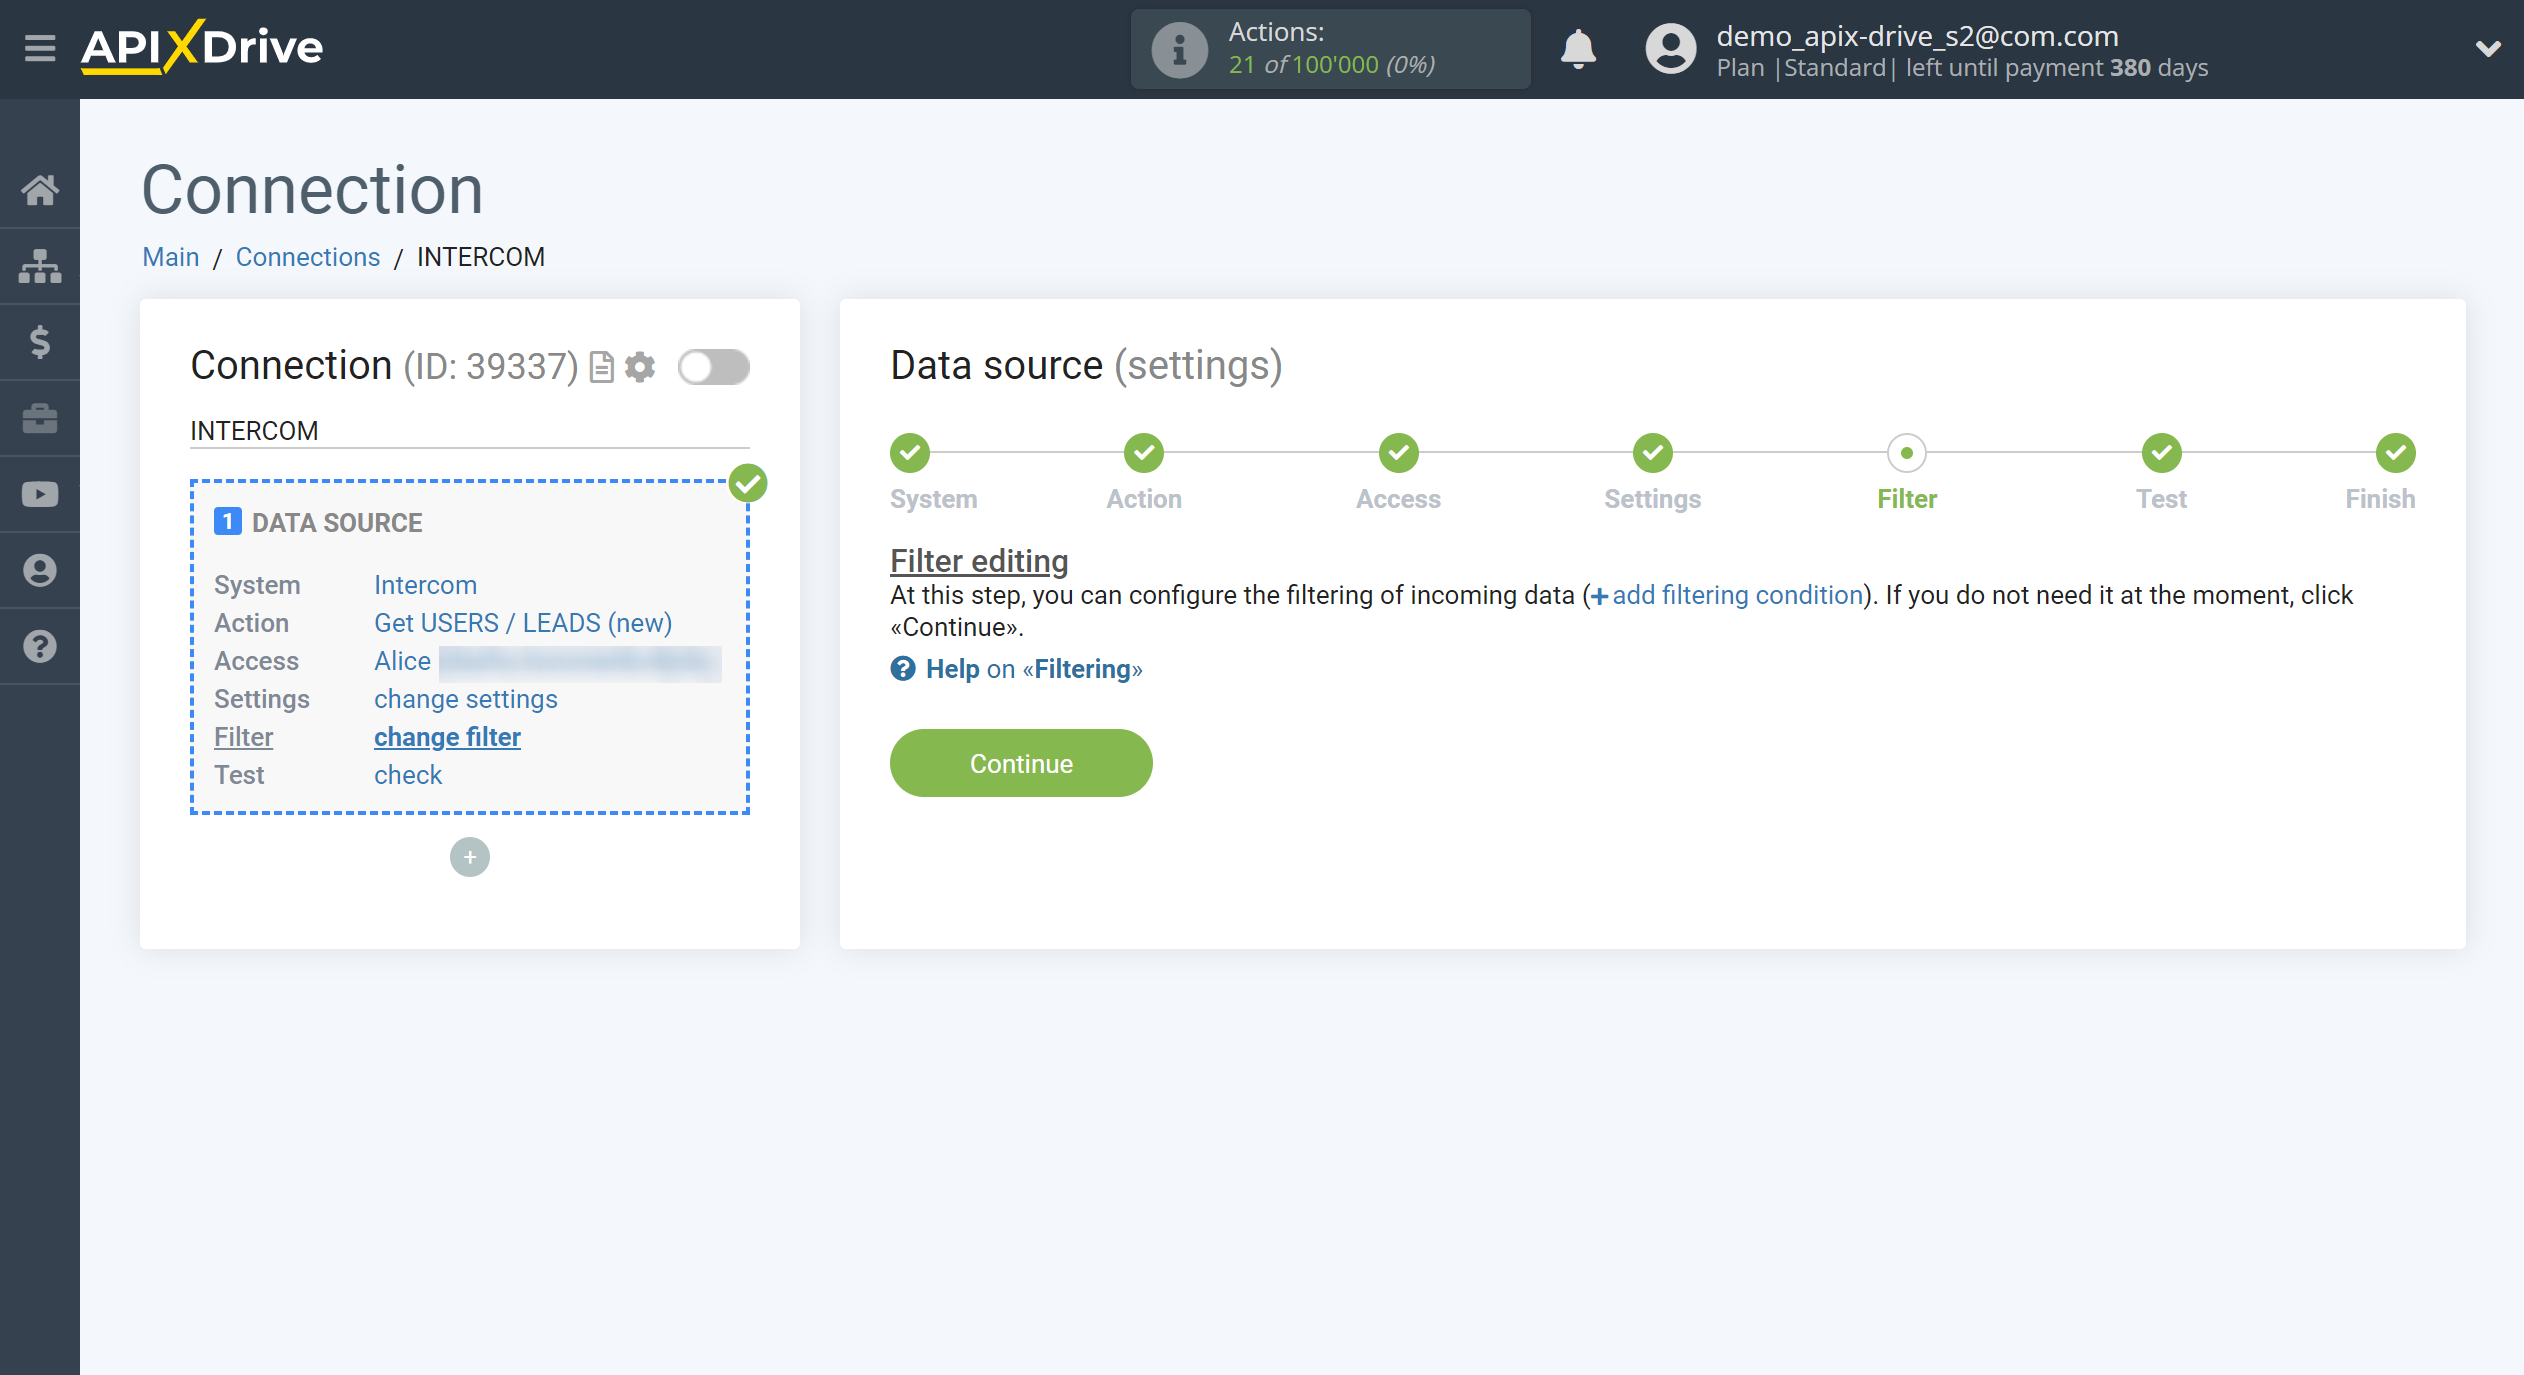Expand the account dropdown chevron

click(x=2488, y=48)
